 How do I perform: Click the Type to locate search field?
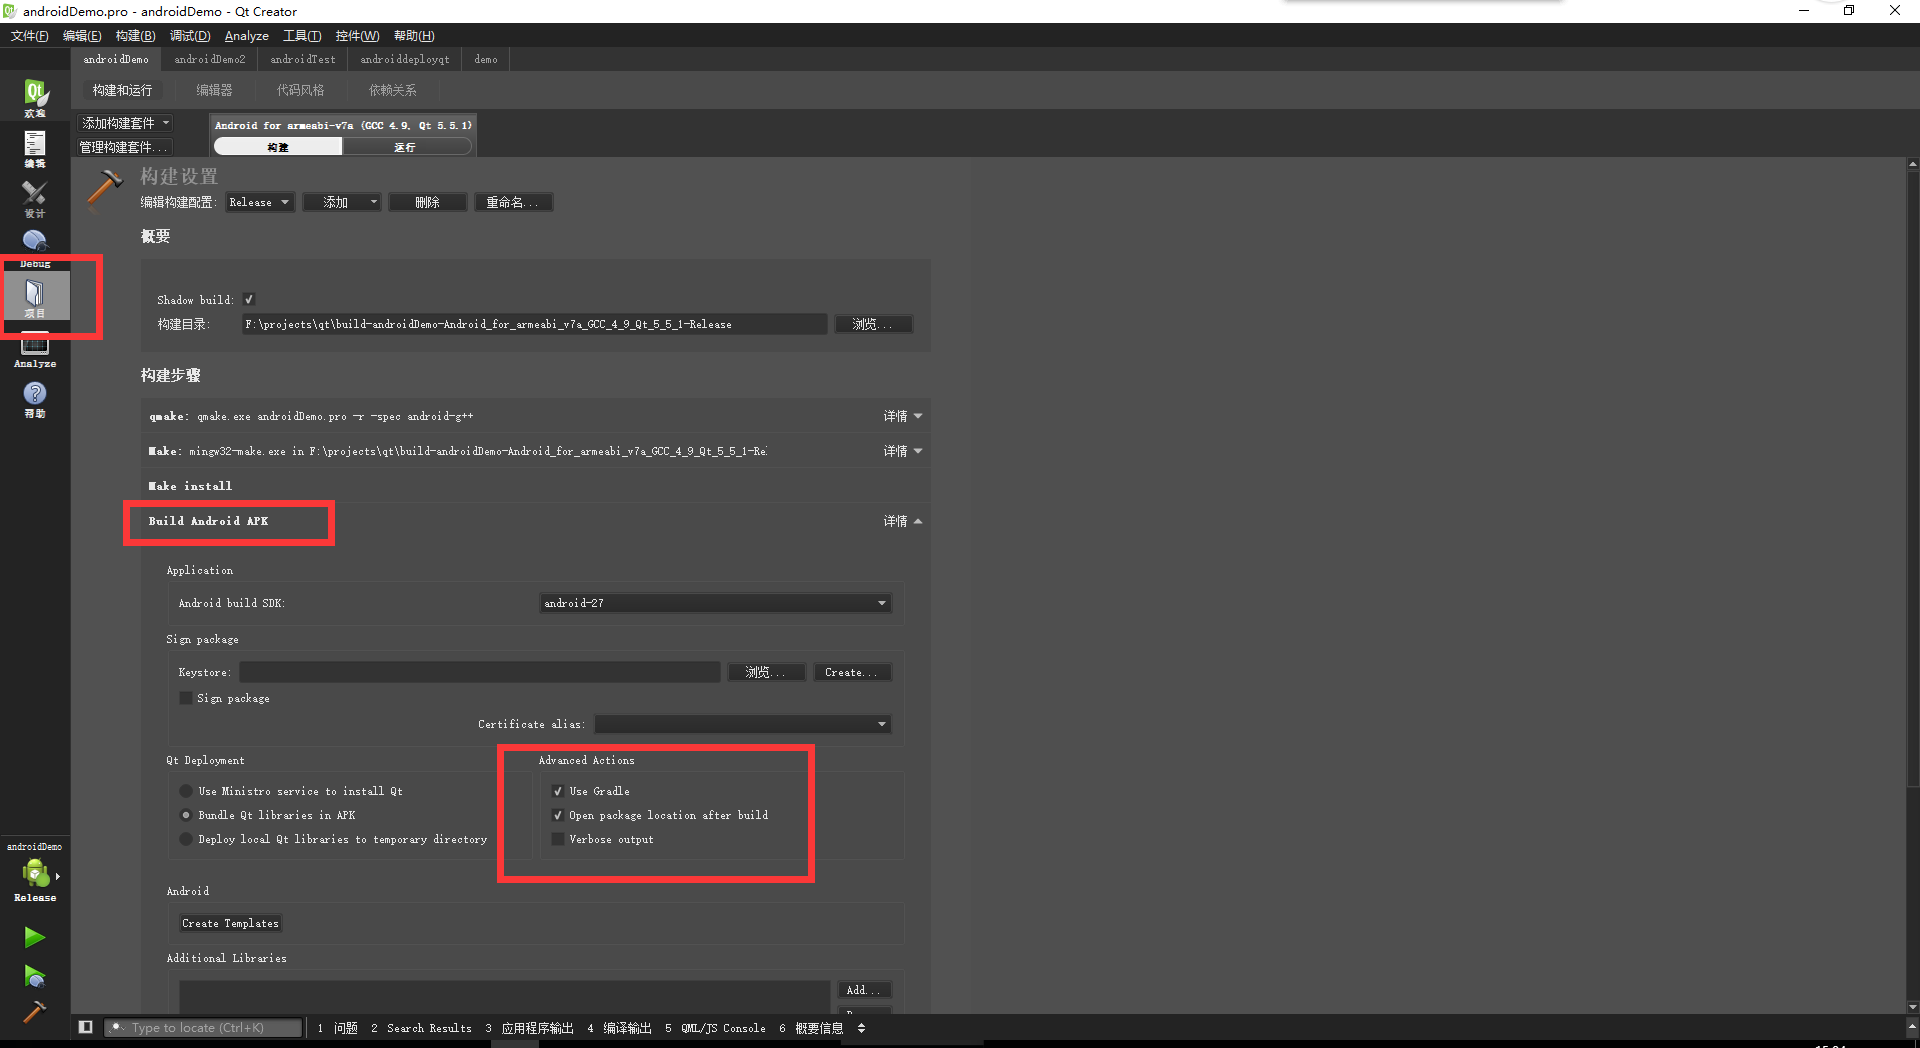coord(204,1027)
